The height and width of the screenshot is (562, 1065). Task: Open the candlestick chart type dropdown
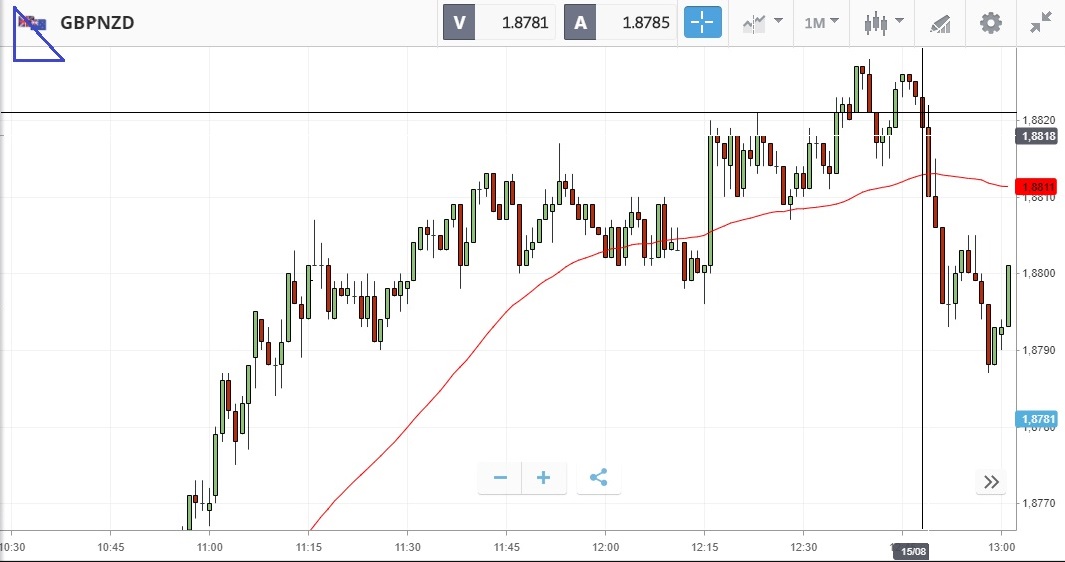click(x=884, y=22)
